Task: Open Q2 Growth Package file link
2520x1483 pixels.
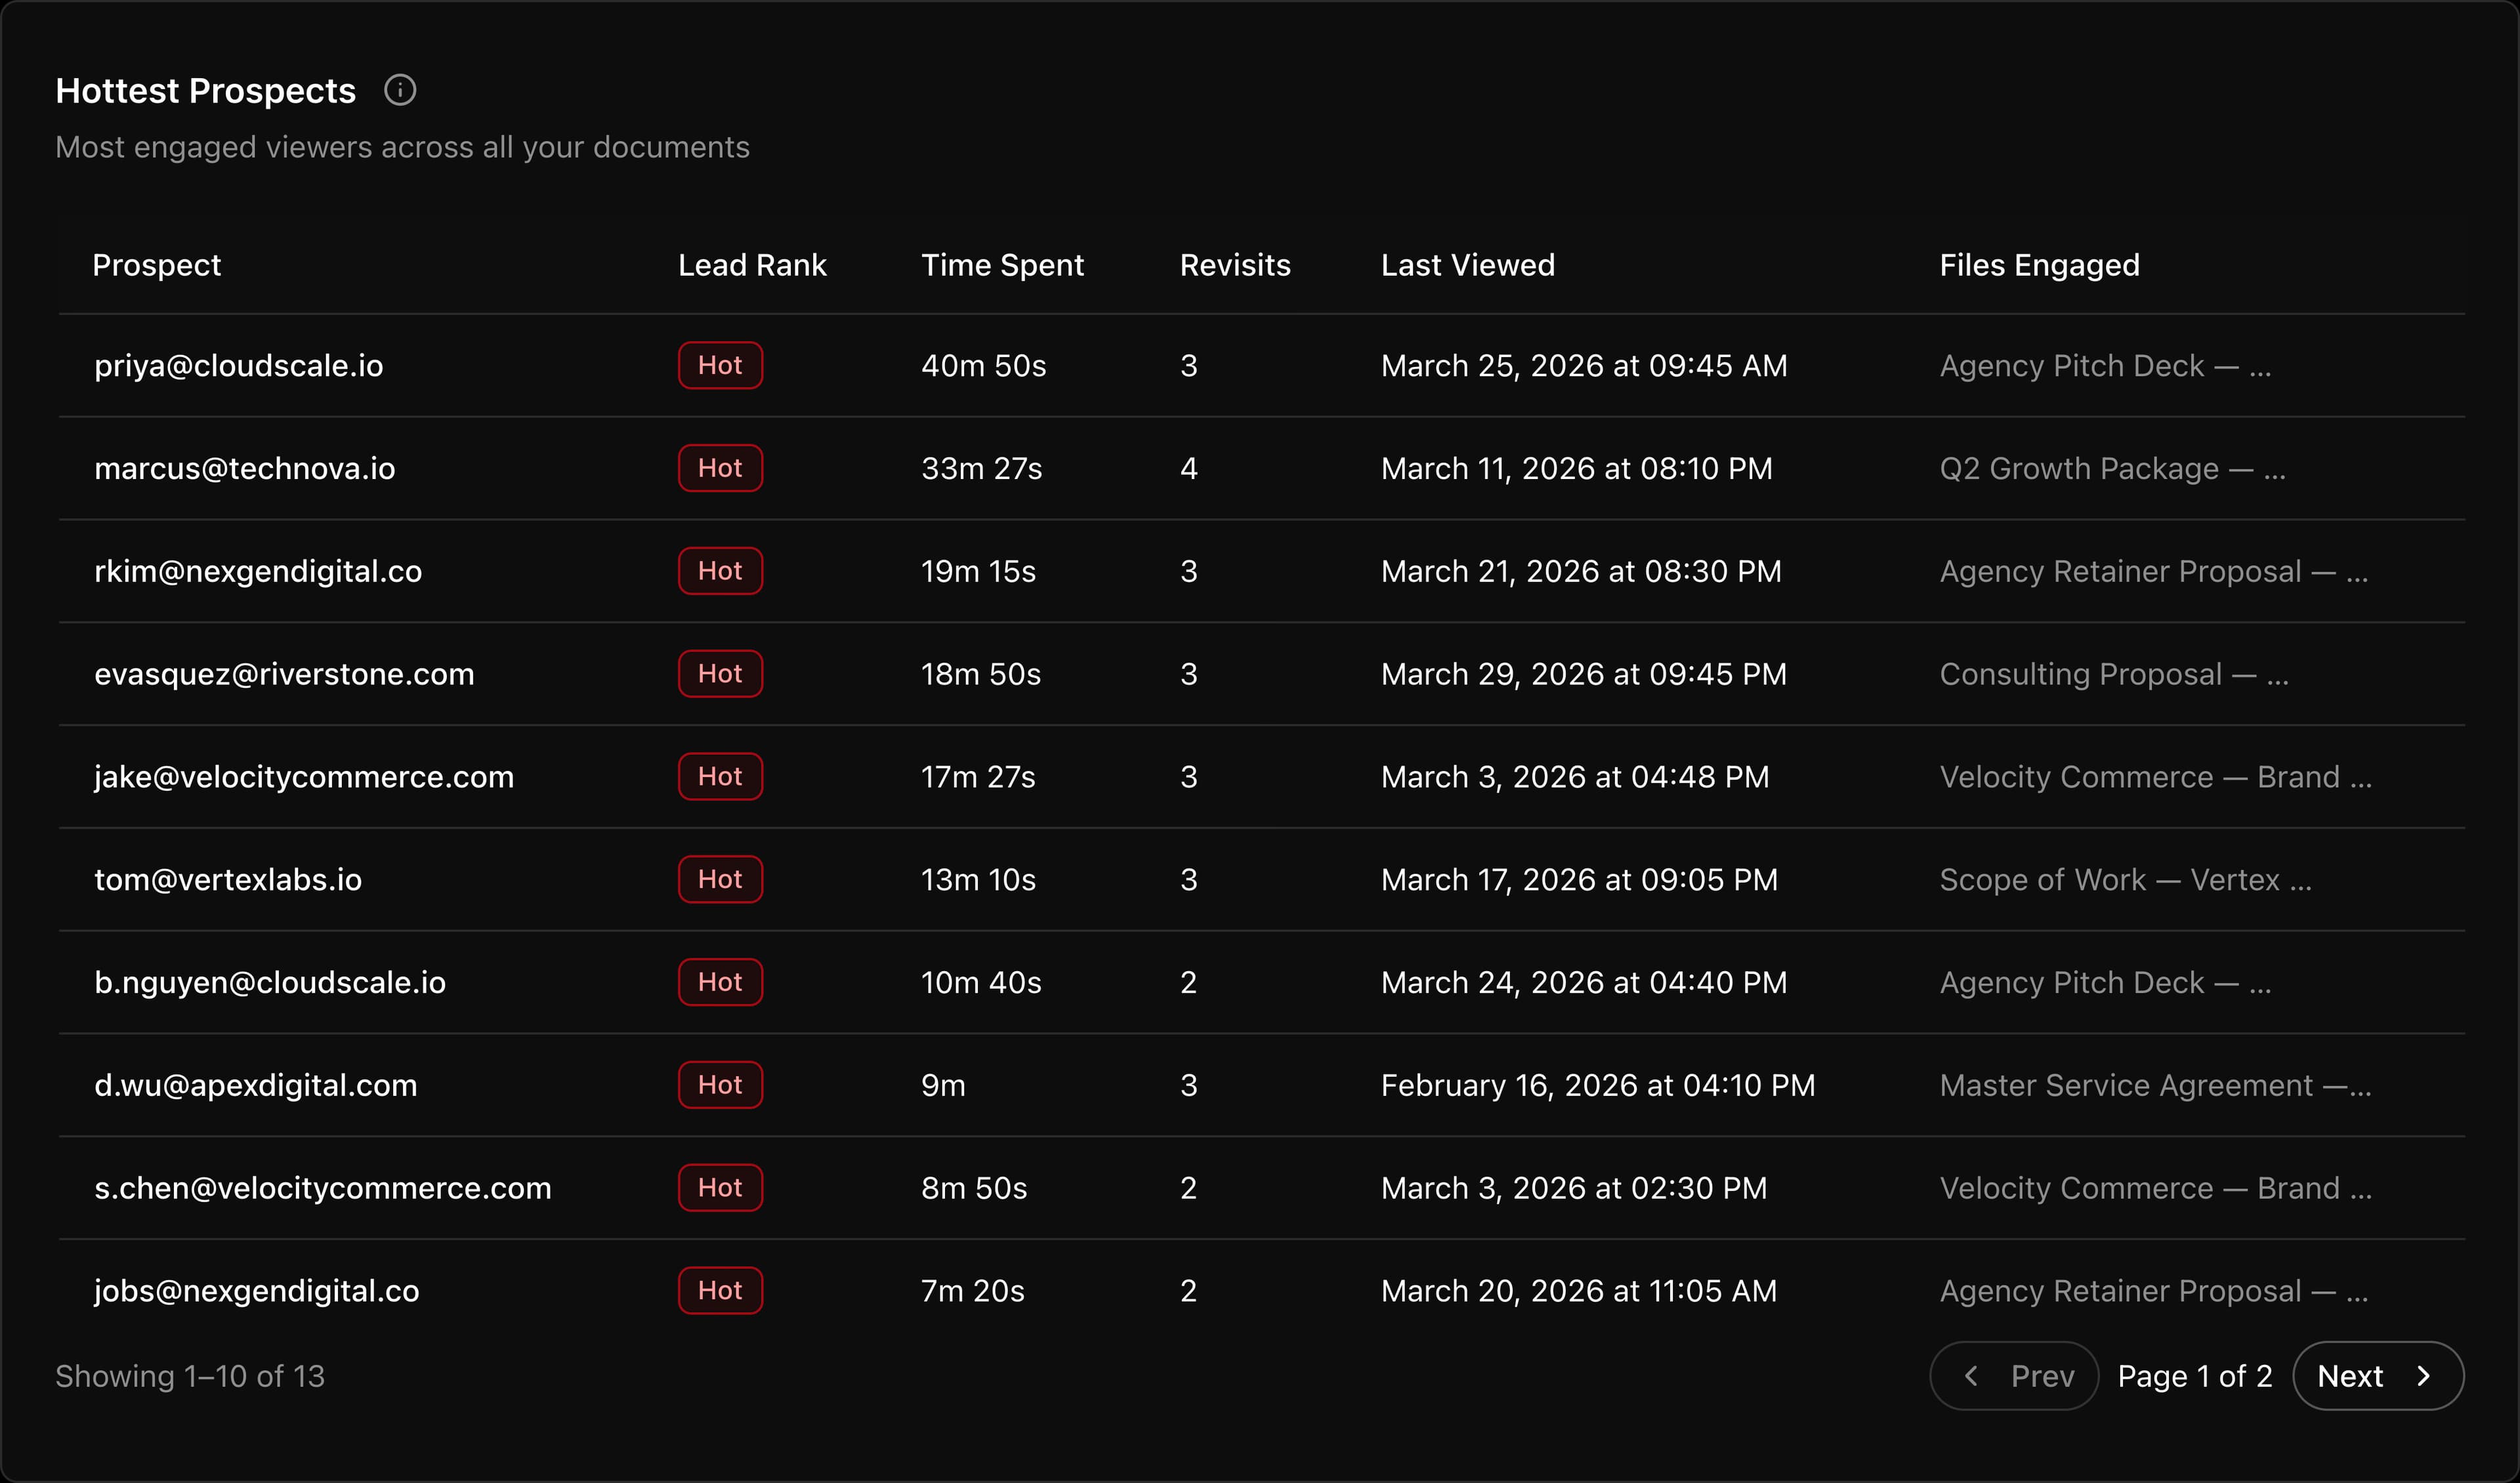Action: point(2111,469)
